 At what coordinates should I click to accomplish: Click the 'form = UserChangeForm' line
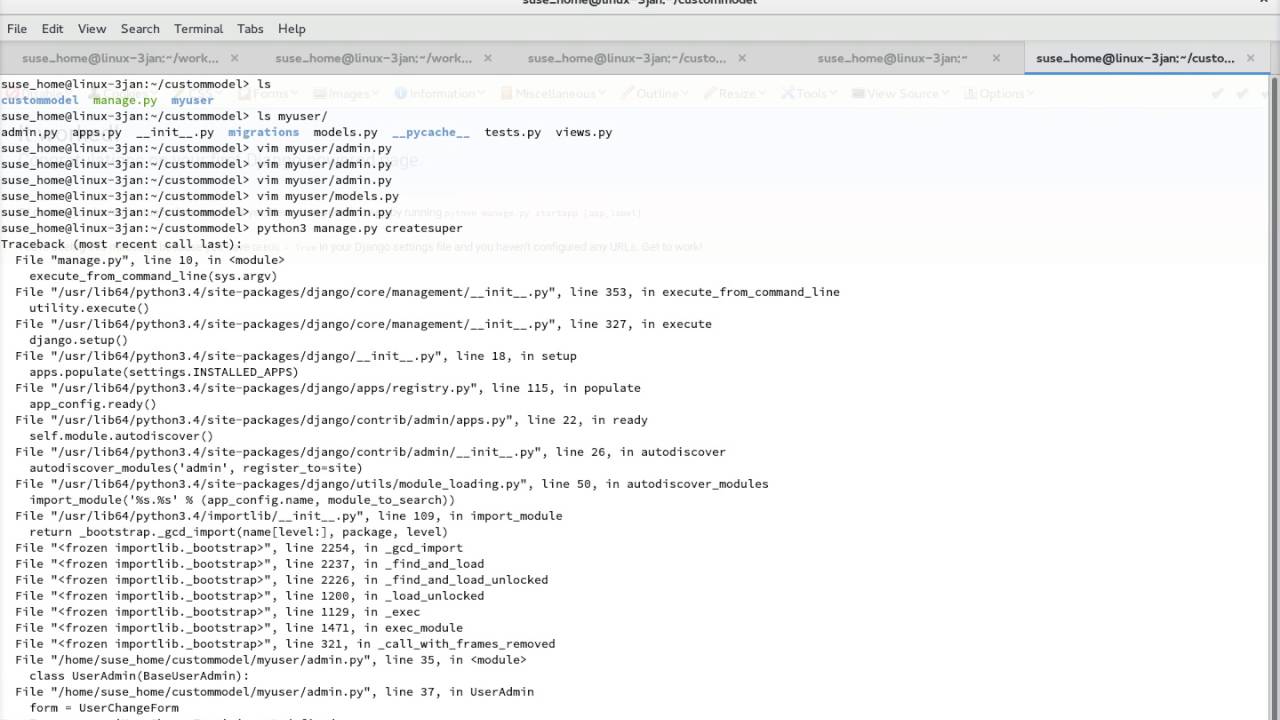point(104,708)
